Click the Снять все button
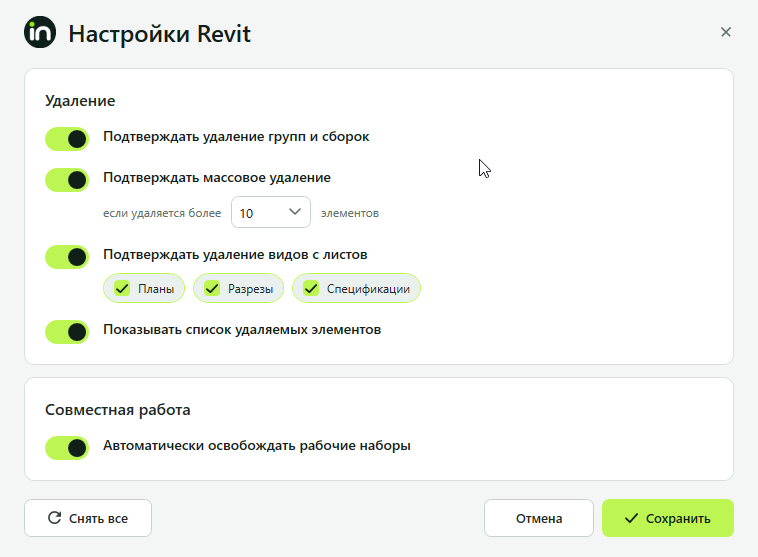Screen dimensions: 758x557 (88, 518)
